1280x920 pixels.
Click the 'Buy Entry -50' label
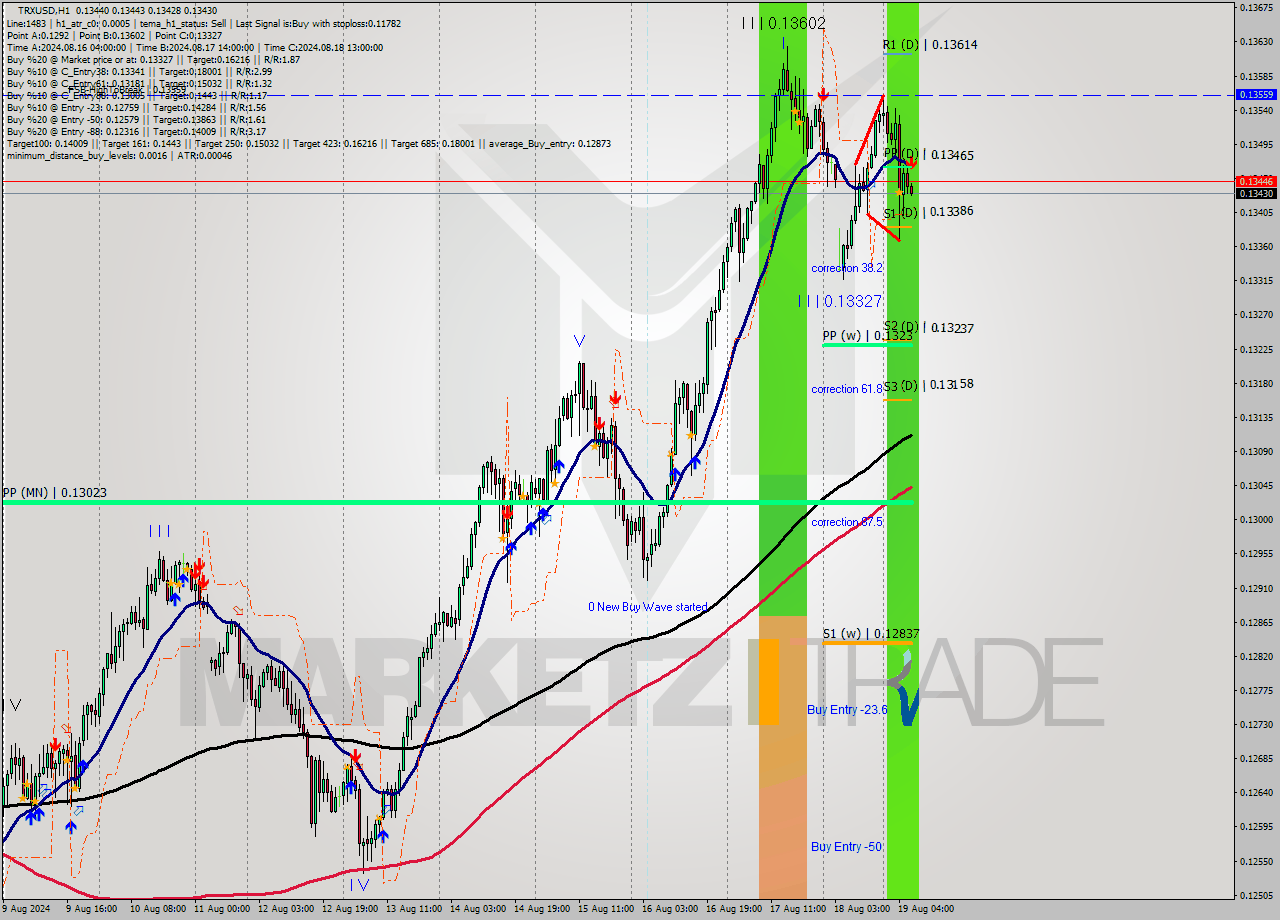846,846
